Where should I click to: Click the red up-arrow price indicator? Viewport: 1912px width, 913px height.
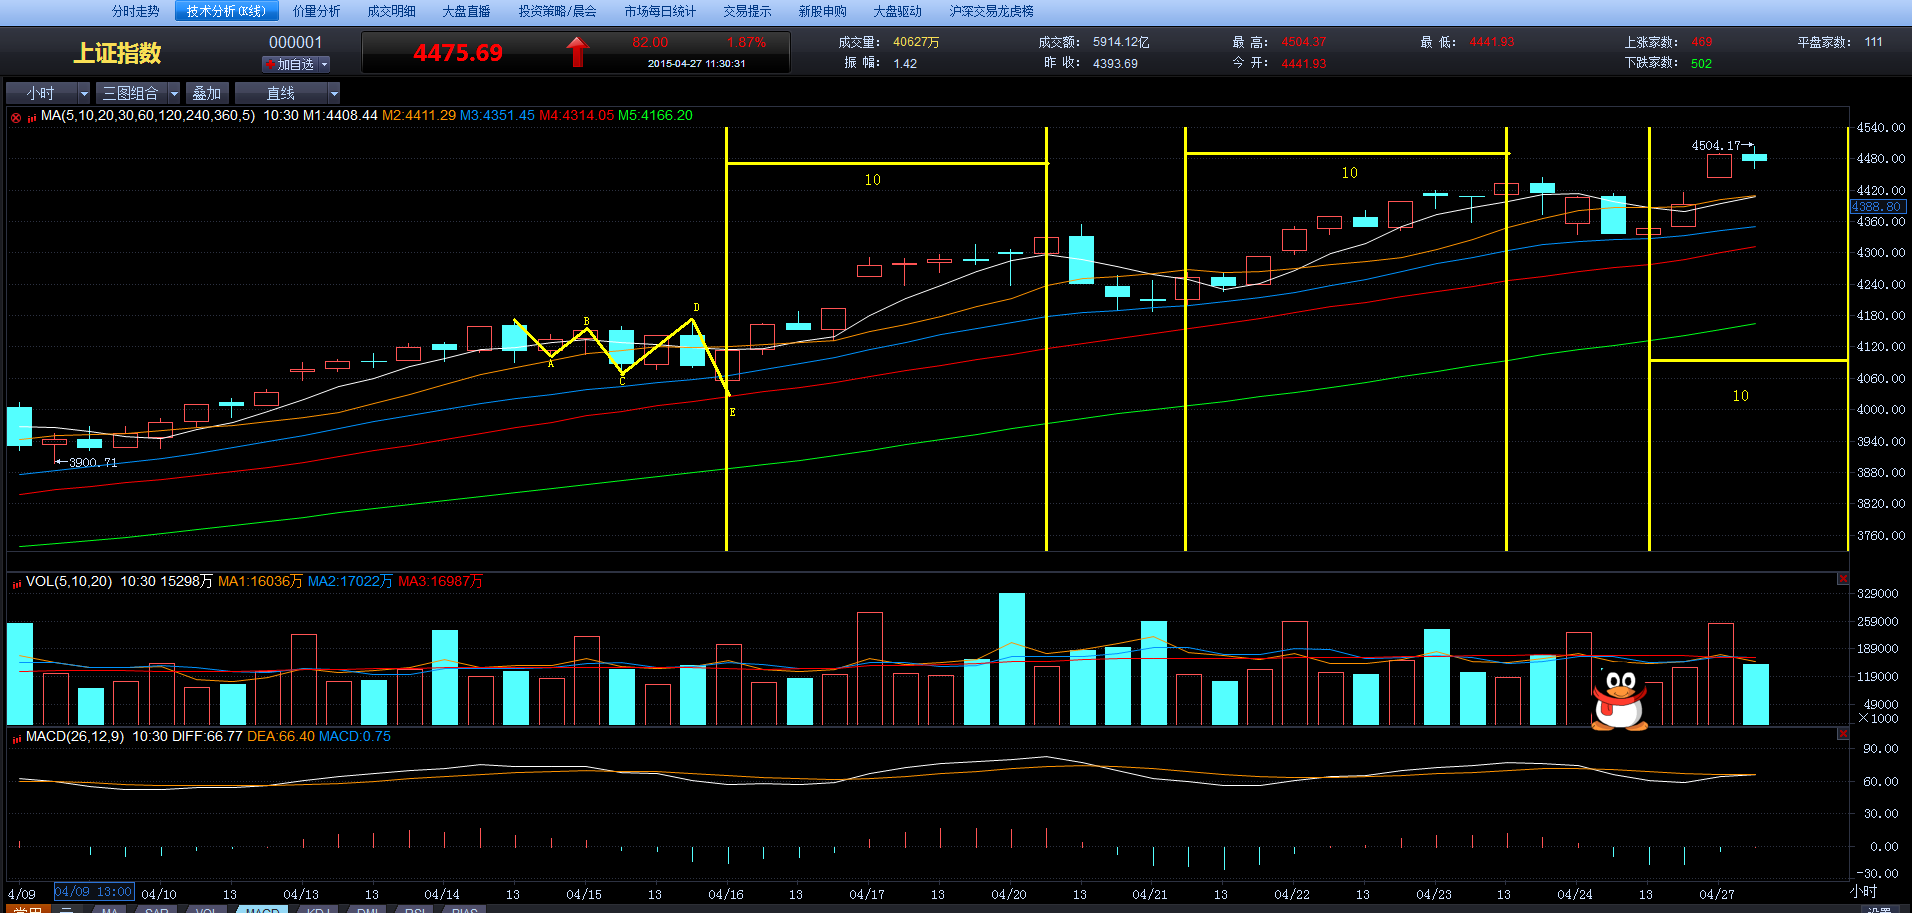click(577, 52)
